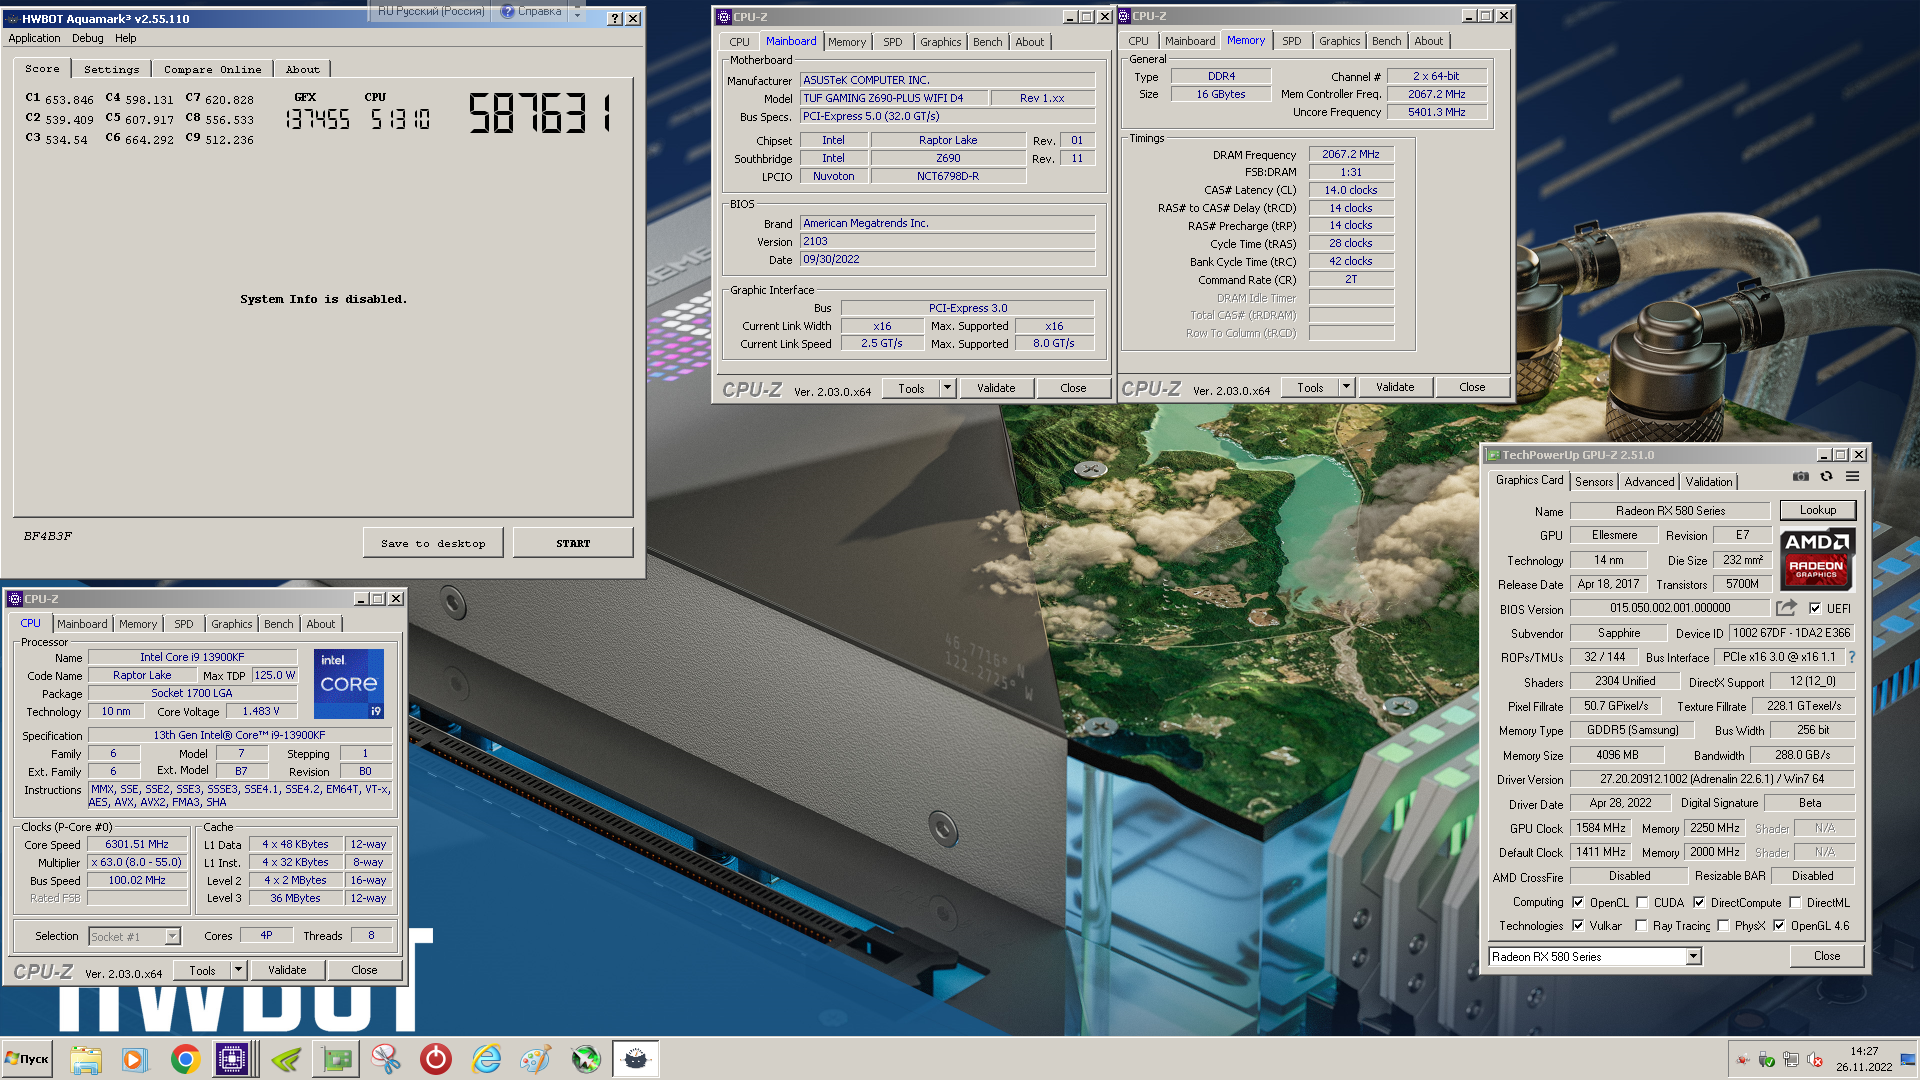Toggle the PhysX checkbox
This screenshot has width=1920, height=1080.
[1723, 925]
